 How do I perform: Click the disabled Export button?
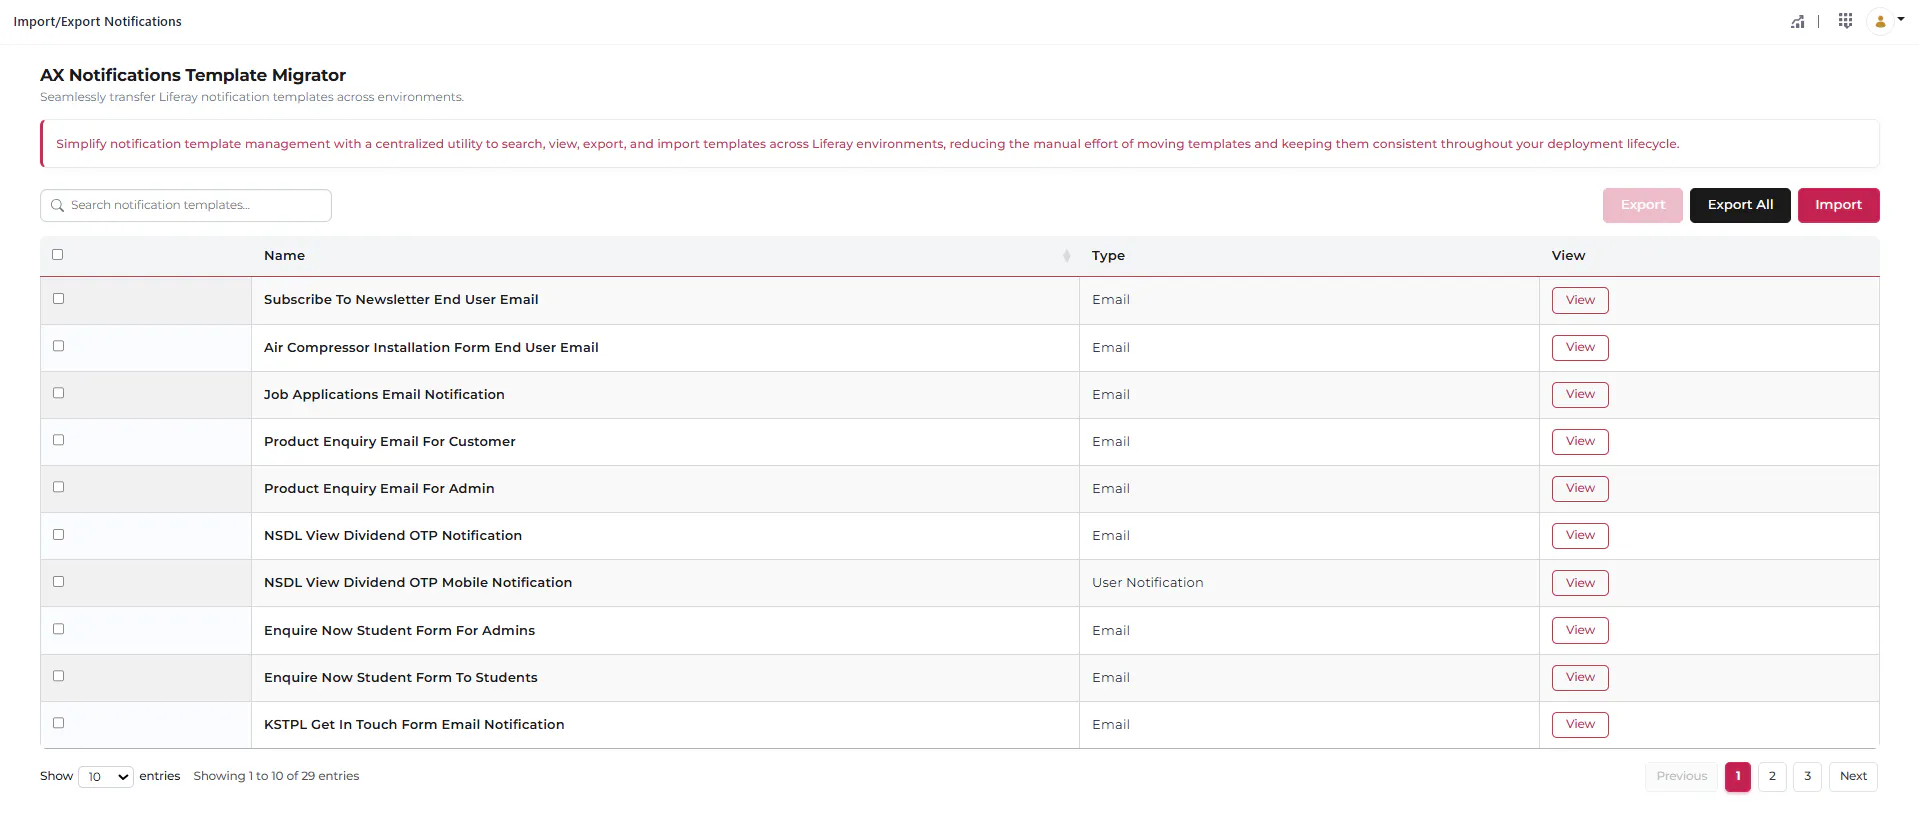(x=1643, y=205)
